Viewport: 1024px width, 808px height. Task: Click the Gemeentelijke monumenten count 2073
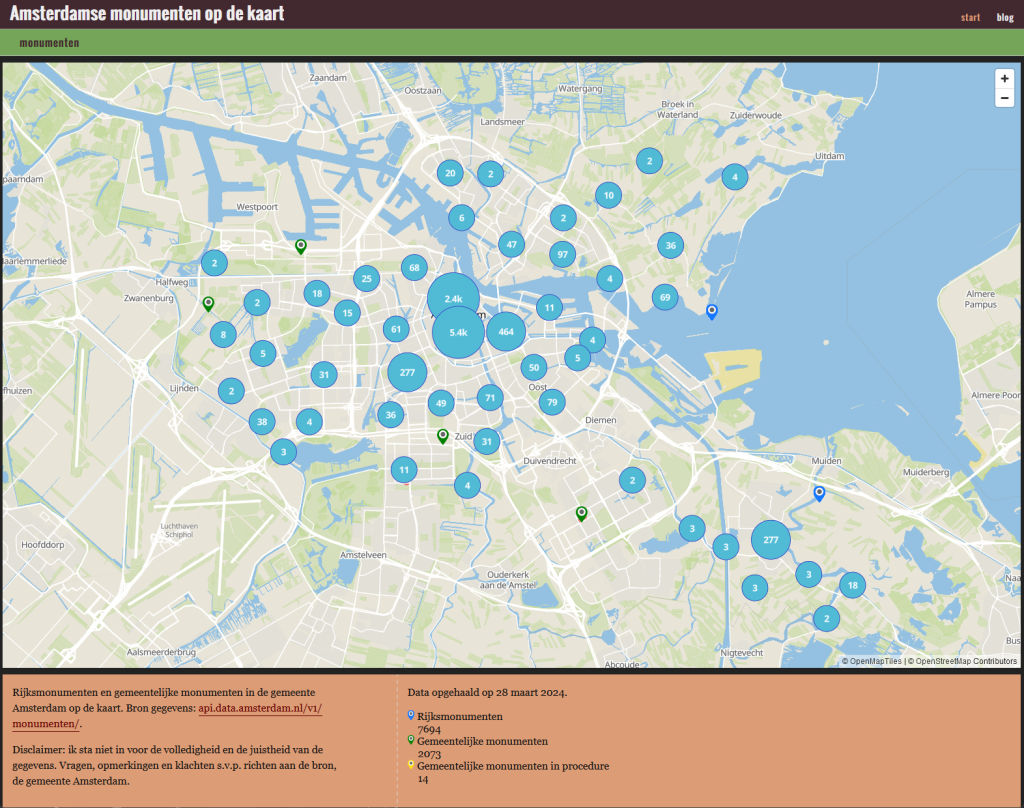pyautogui.click(x=429, y=754)
